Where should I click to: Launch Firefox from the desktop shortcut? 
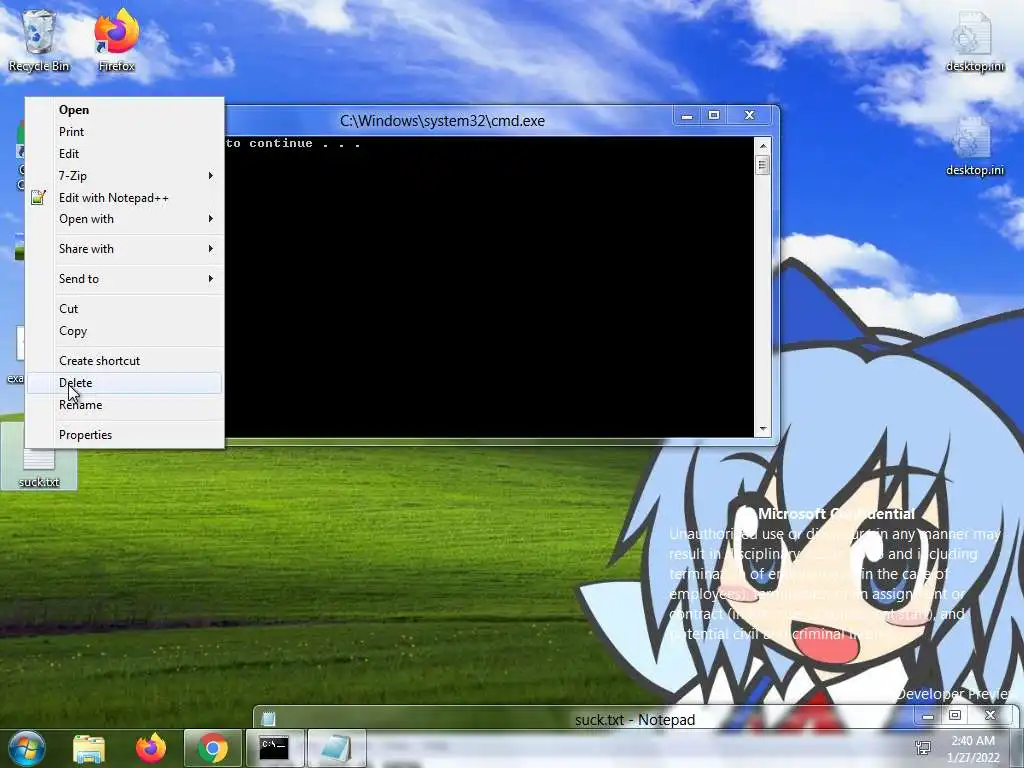[x=116, y=40]
